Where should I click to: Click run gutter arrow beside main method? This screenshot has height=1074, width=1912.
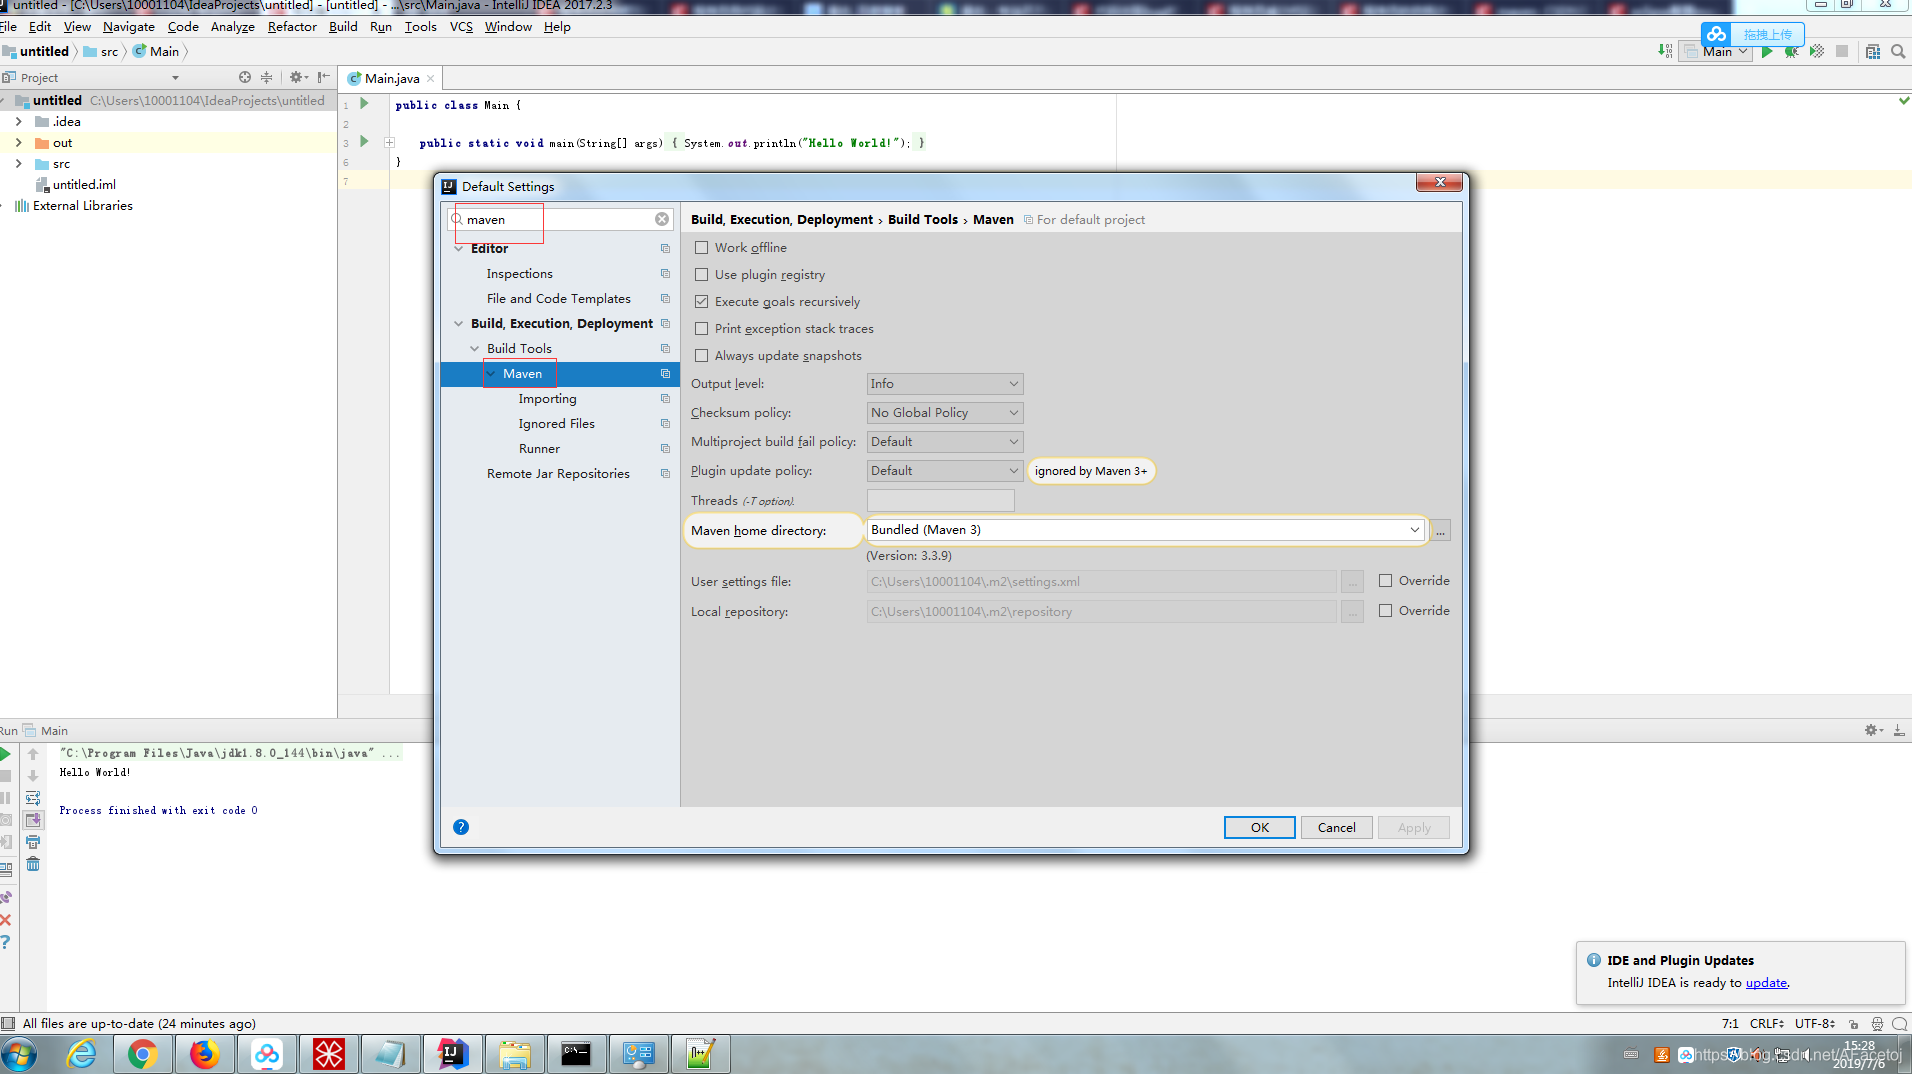click(365, 141)
